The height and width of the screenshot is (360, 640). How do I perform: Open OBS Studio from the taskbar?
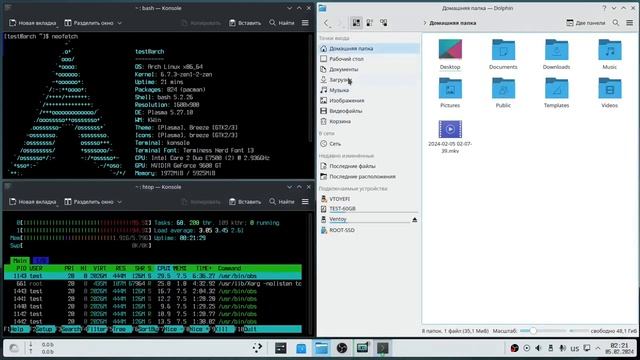click(x=342, y=348)
